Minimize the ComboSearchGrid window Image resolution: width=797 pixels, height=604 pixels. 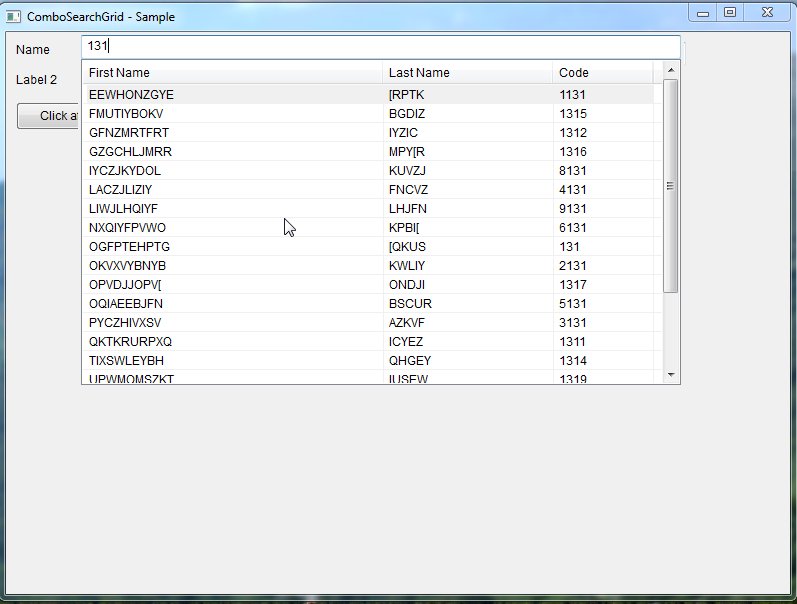click(x=703, y=13)
